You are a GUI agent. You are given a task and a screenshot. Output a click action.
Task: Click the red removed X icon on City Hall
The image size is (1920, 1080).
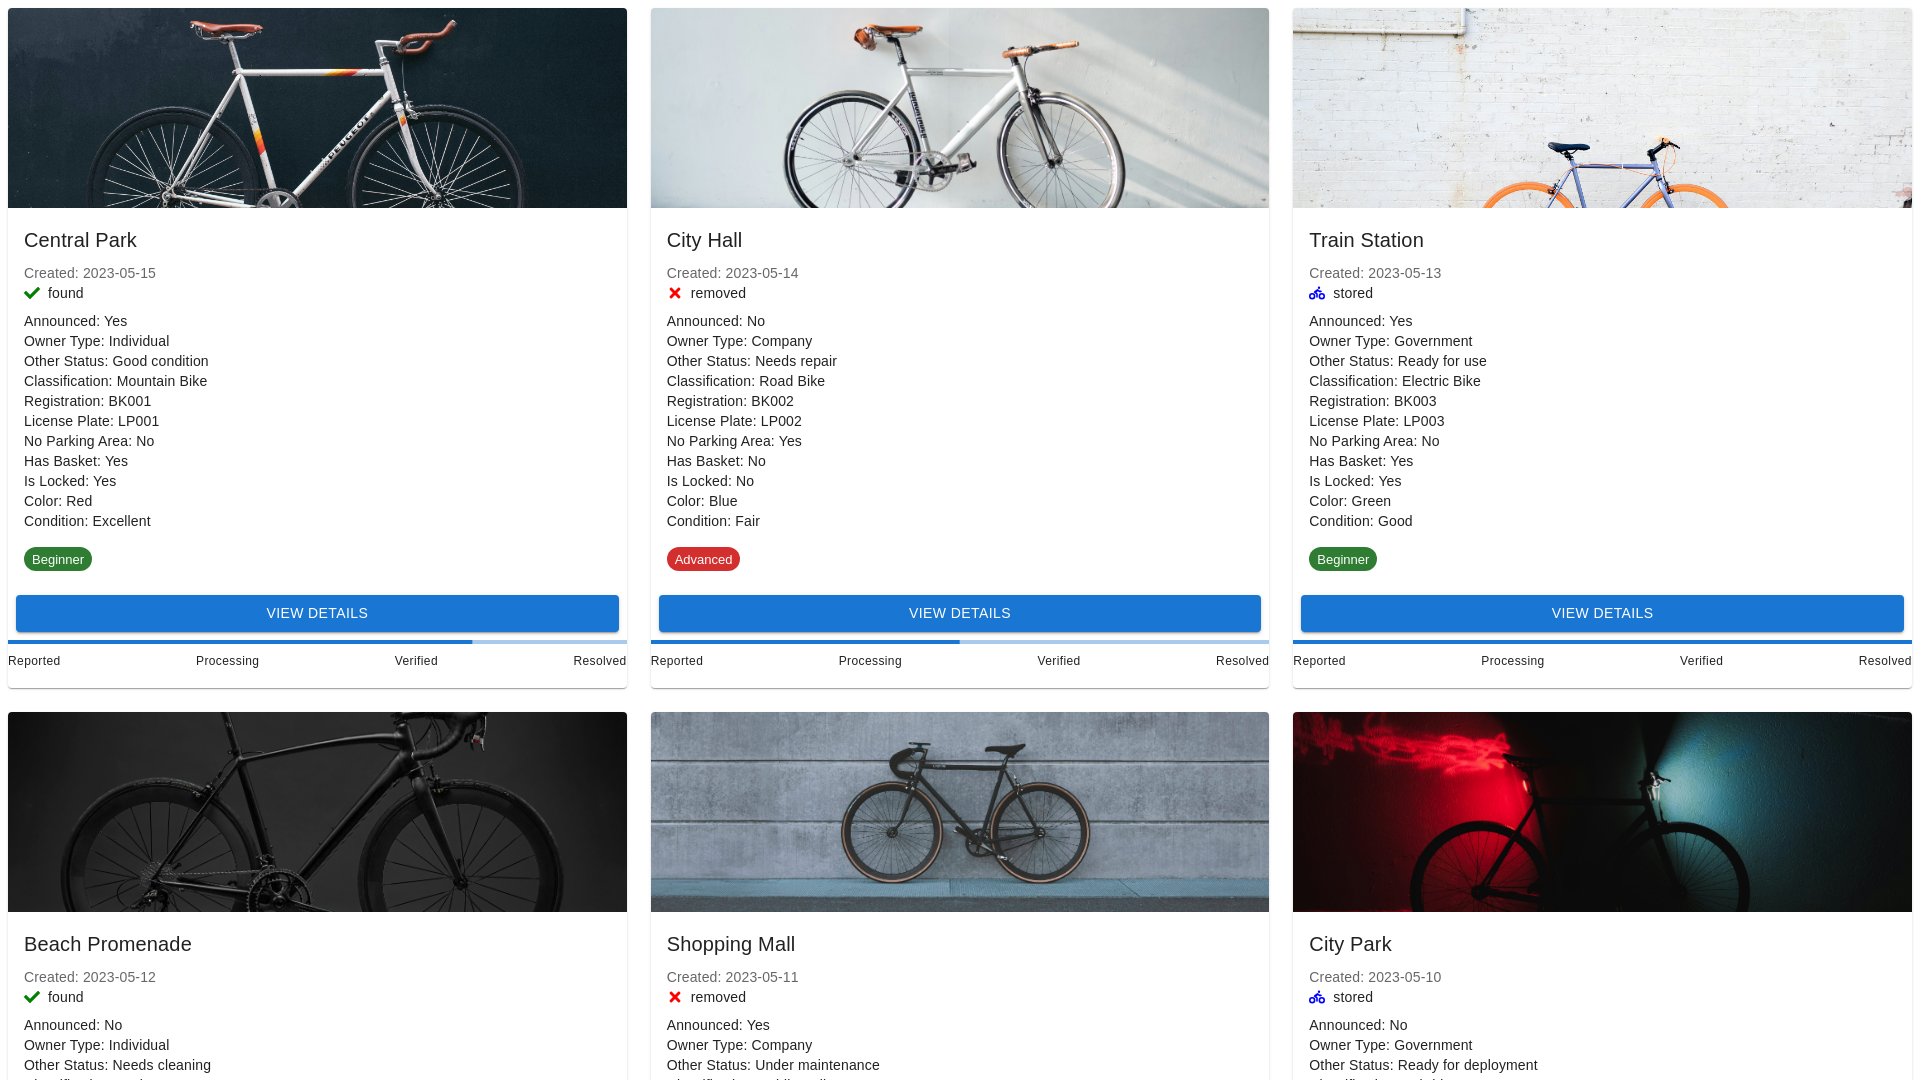(674, 293)
